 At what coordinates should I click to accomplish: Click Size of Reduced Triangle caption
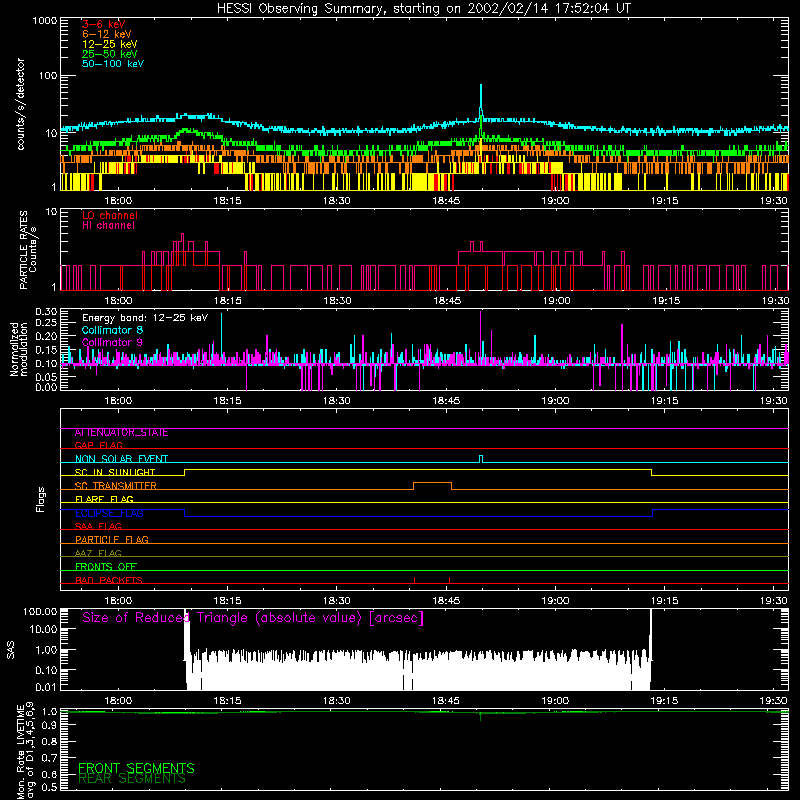(253, 618)
